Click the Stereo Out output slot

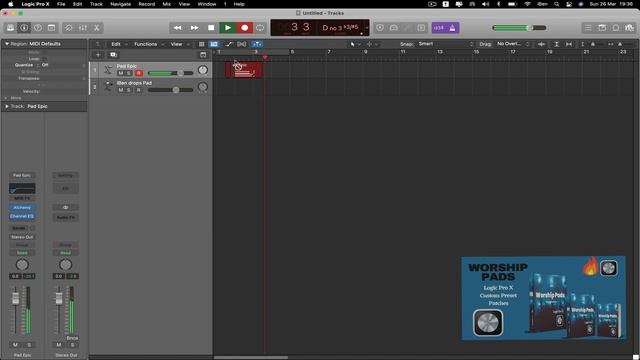(22, 237)
